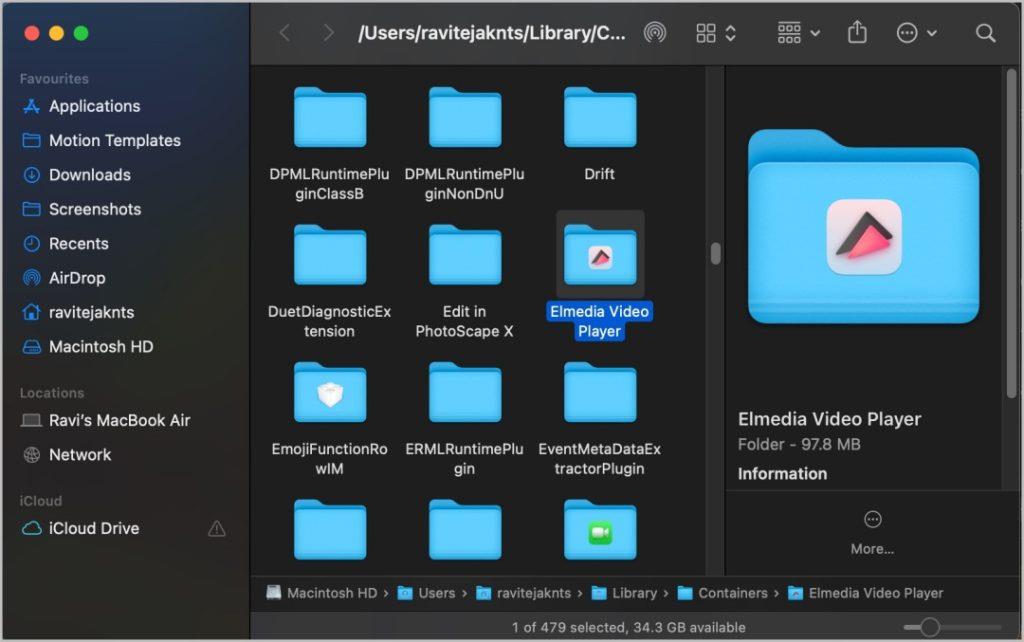The height and width of the screenshot is (642, 1024).
Task: Click Elmedia Video Player in path bar
Action: 866,593
